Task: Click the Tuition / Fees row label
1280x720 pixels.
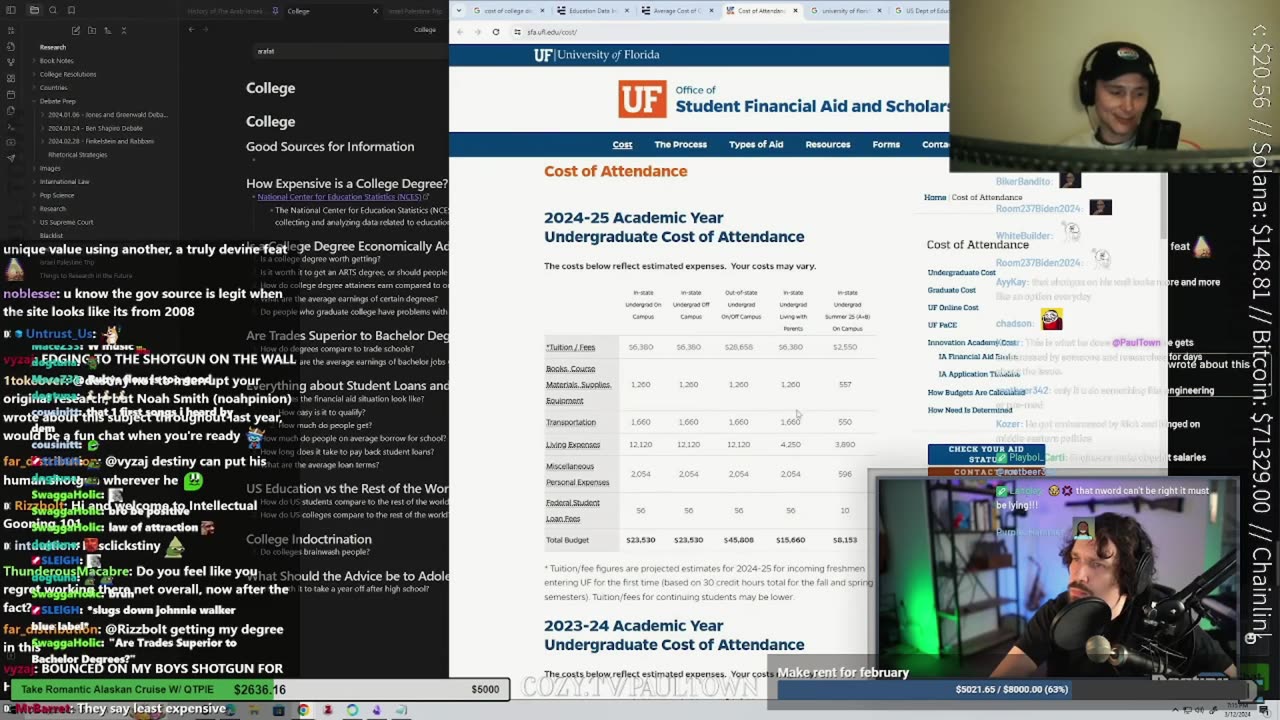Action: 570,347
